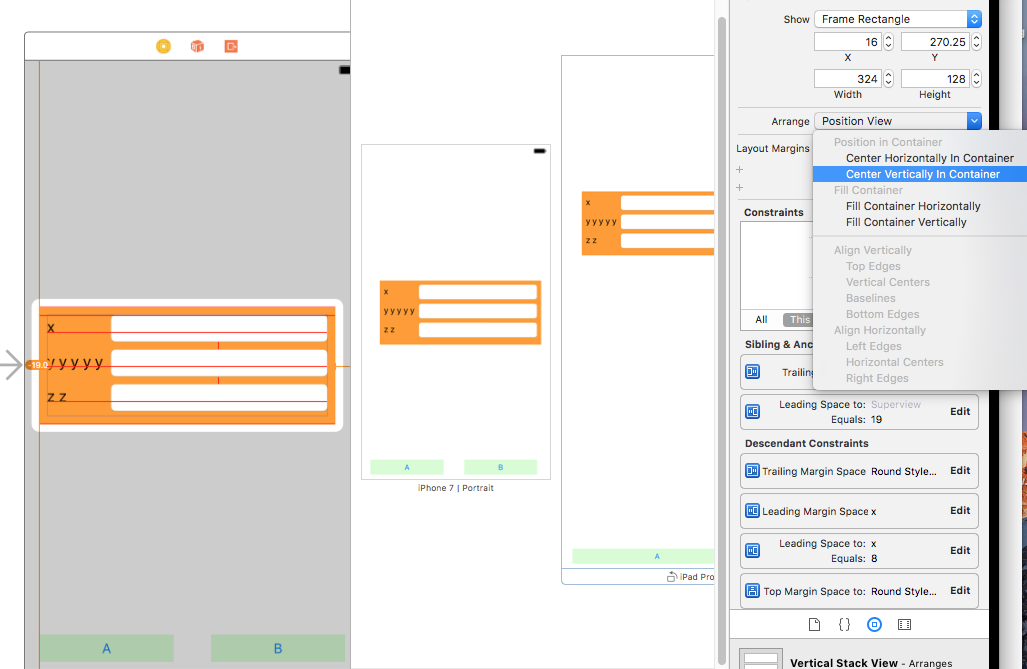Open the Show Frame Rectangle dropdown

tap(897, 19)
